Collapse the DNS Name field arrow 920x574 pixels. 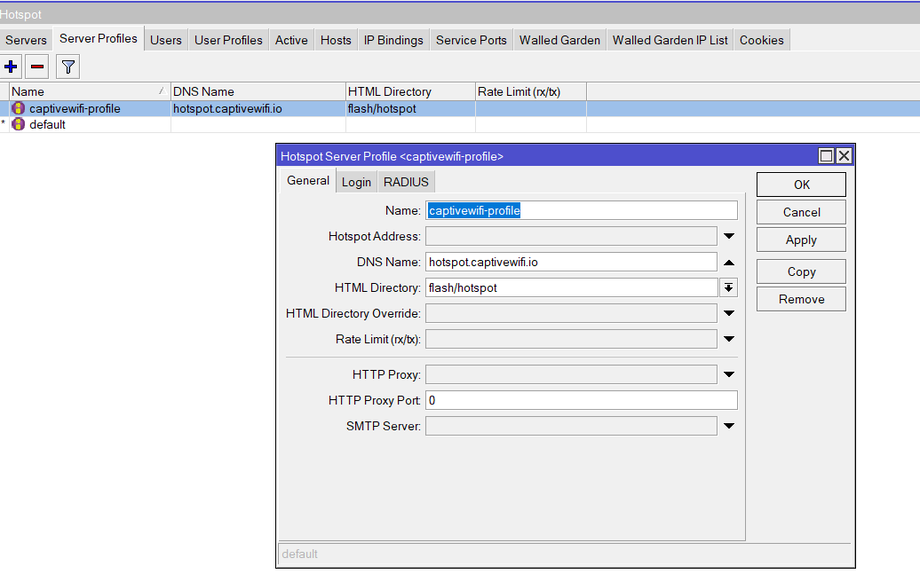click(x=729, y=262)
